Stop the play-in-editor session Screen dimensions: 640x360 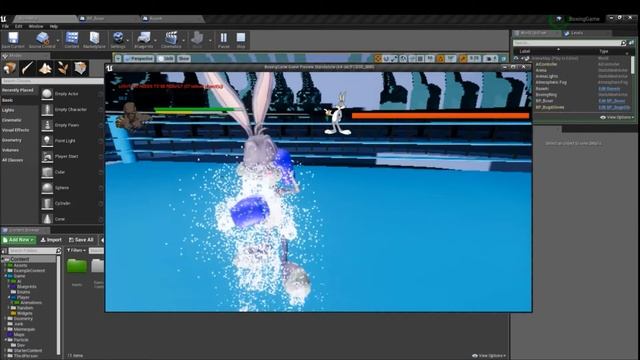(241, 38)
